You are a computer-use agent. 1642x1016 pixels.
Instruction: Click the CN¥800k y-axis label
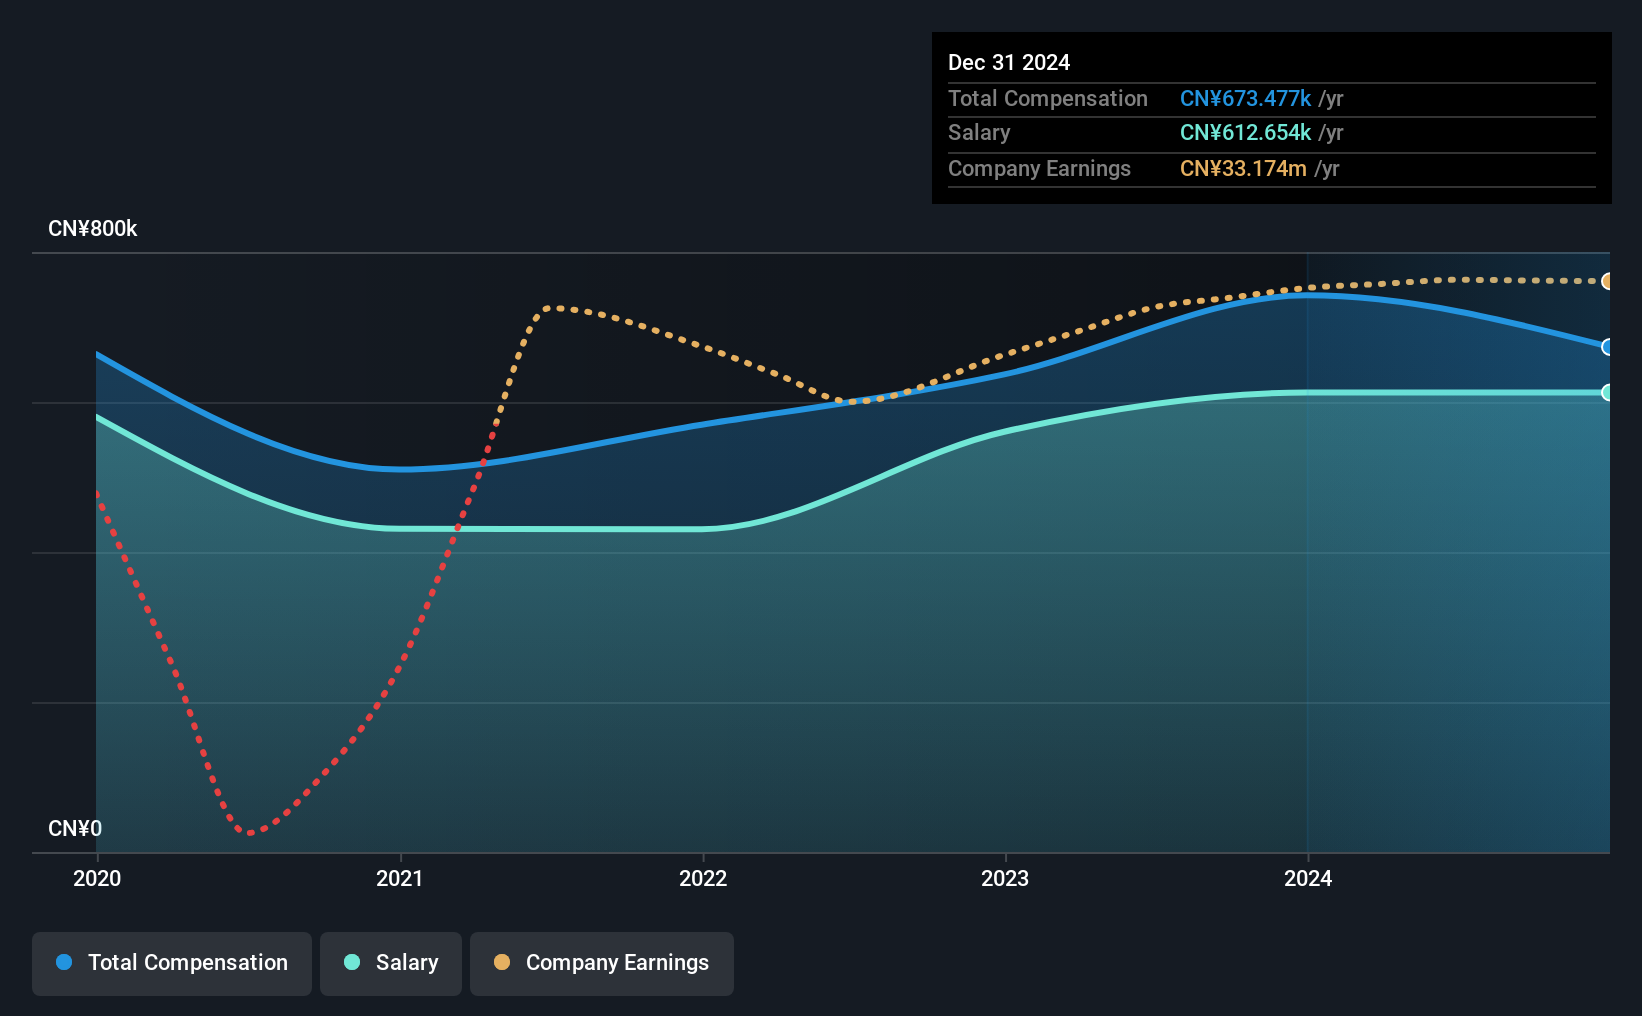(93, 229)
